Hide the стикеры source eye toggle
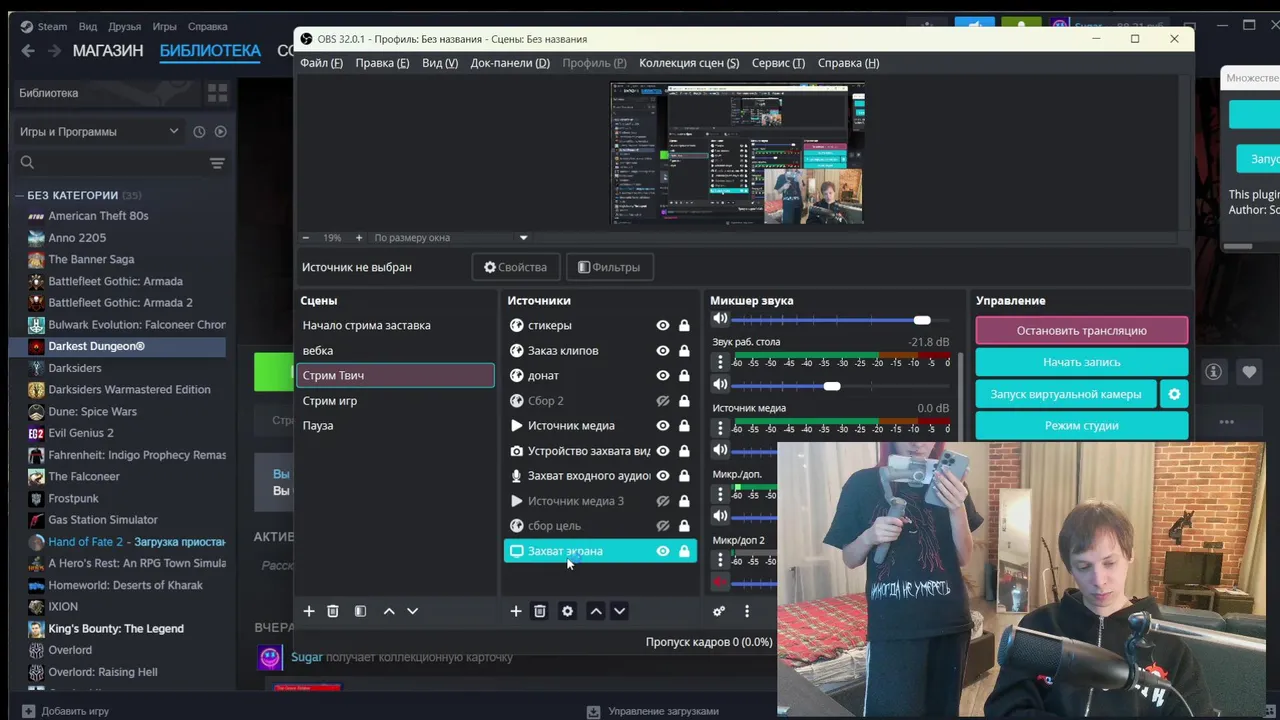Image resolution: width=1280 pixels, height=720 pixels. (662, 325)
